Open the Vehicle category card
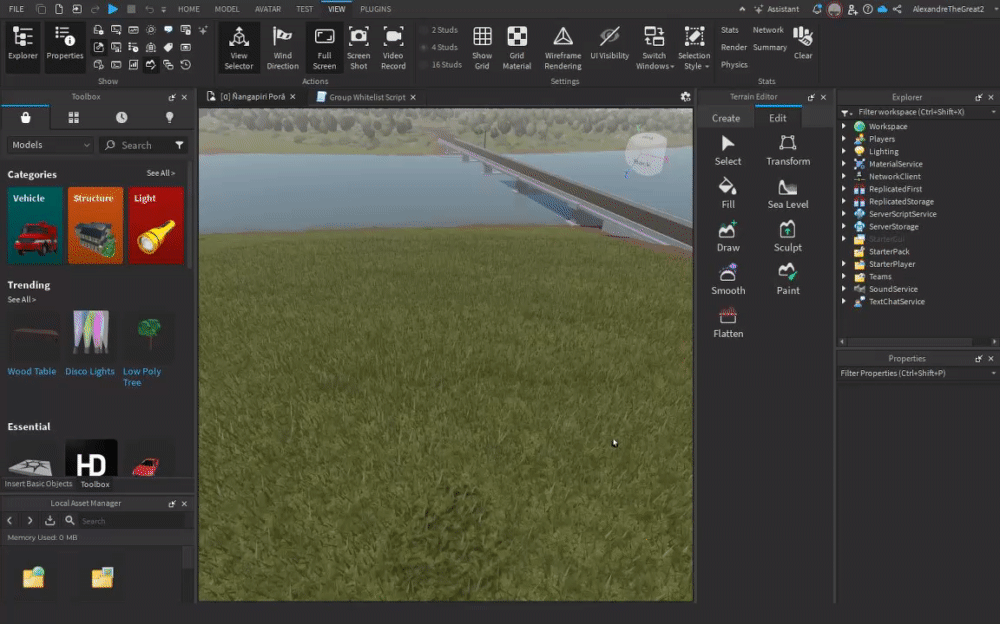 pyautogui.click(x=35, y=225)
